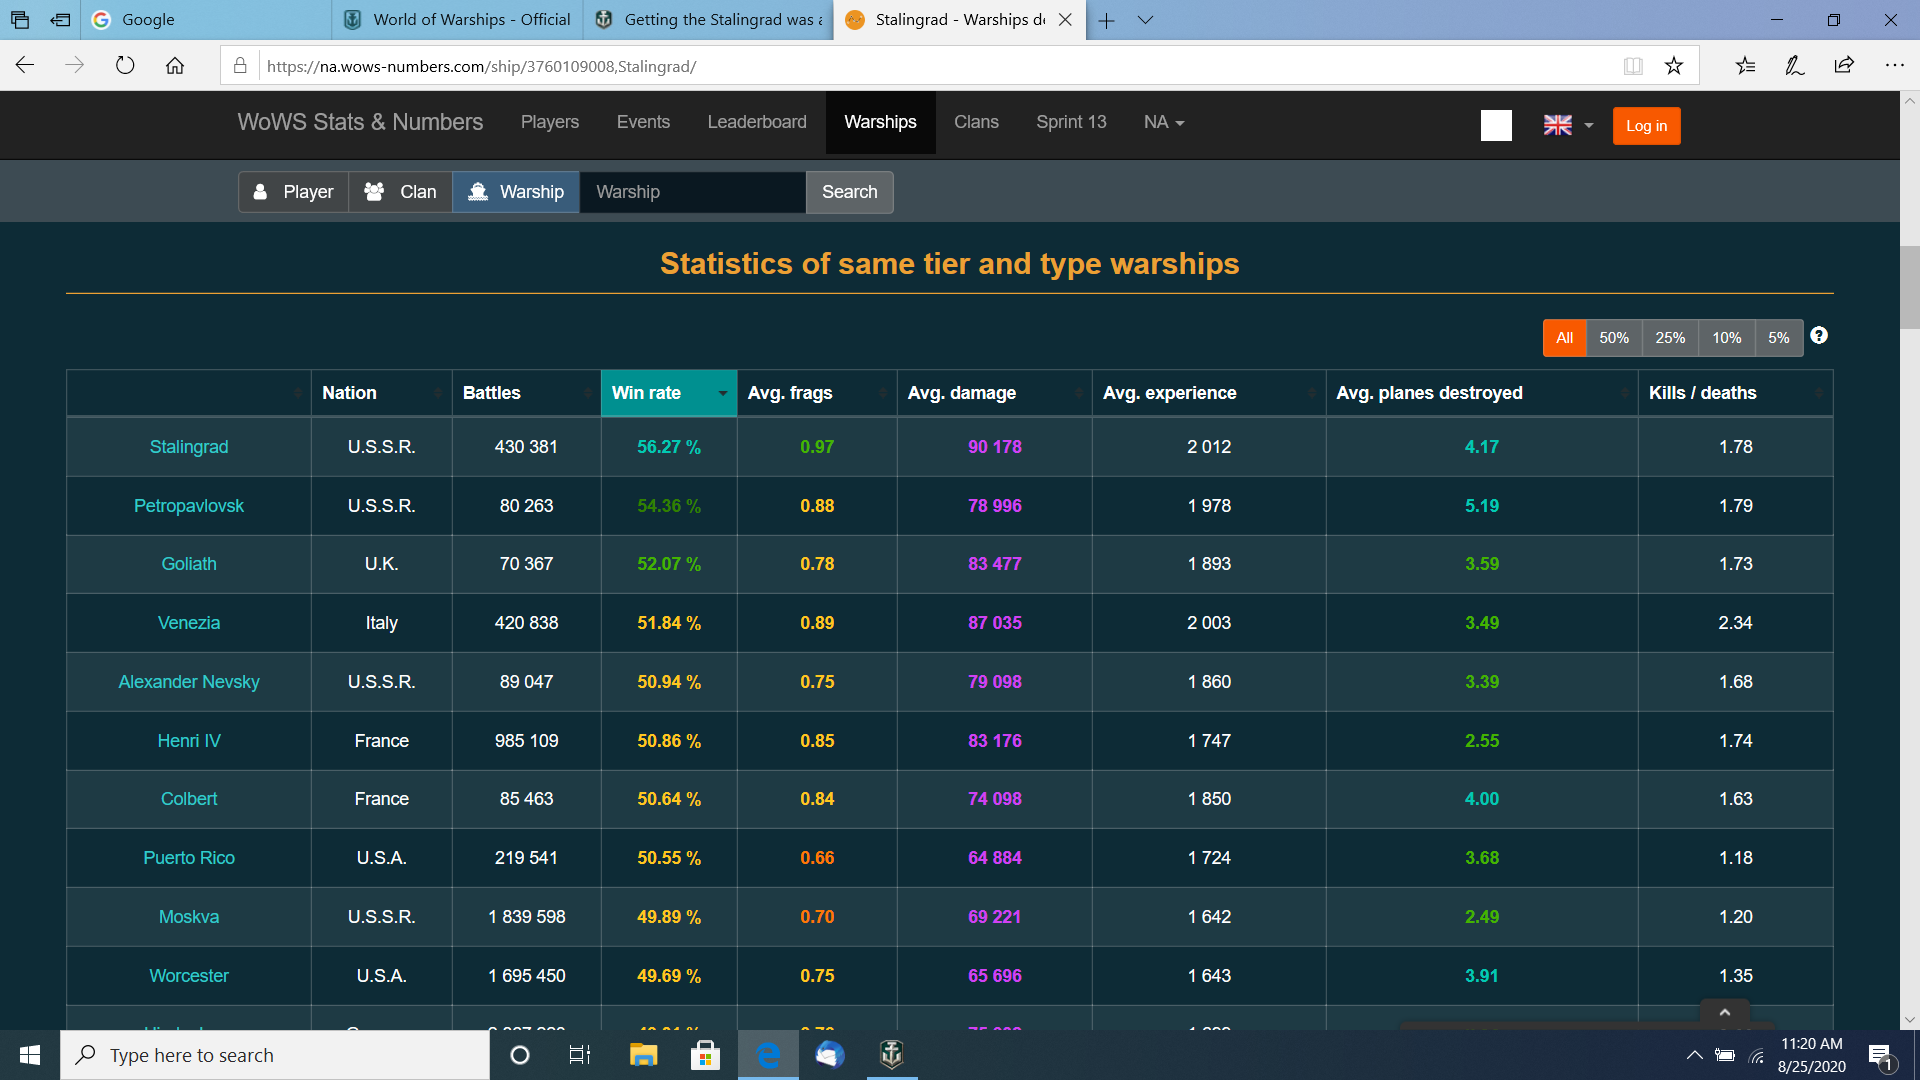The image size is (1920, 1080).
Task: Select the 5% players filter
Action: (x=1778, y=338)
